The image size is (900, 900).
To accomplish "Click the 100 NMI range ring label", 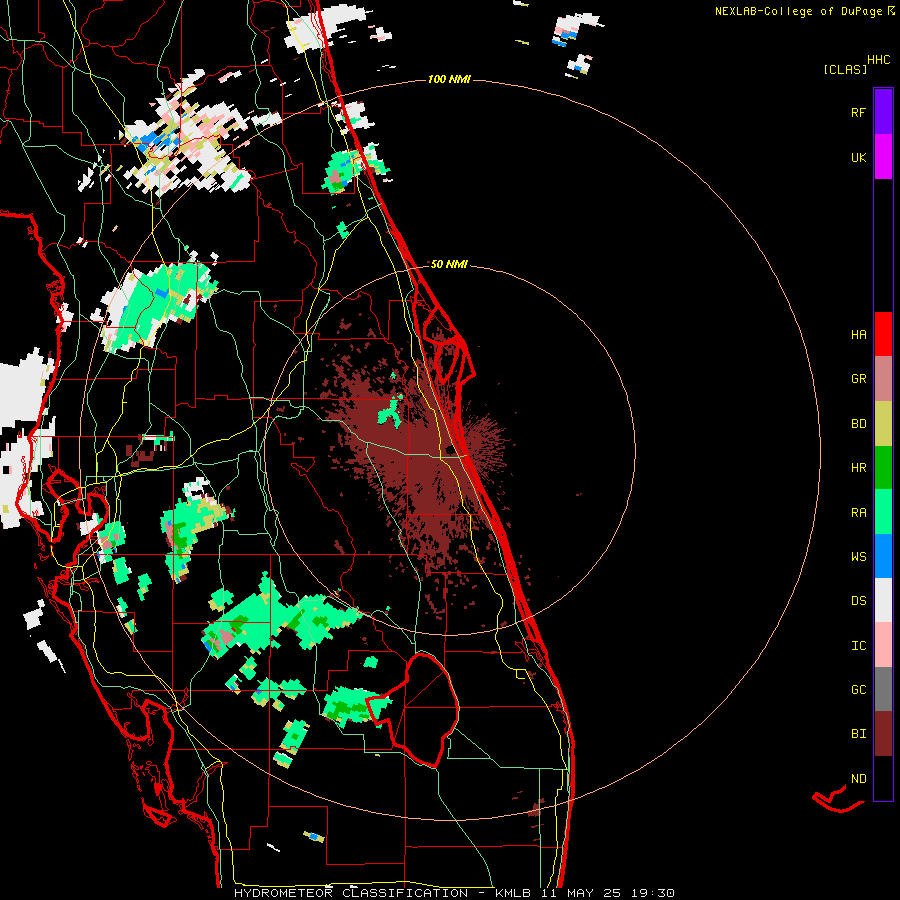I will [449, 79].
